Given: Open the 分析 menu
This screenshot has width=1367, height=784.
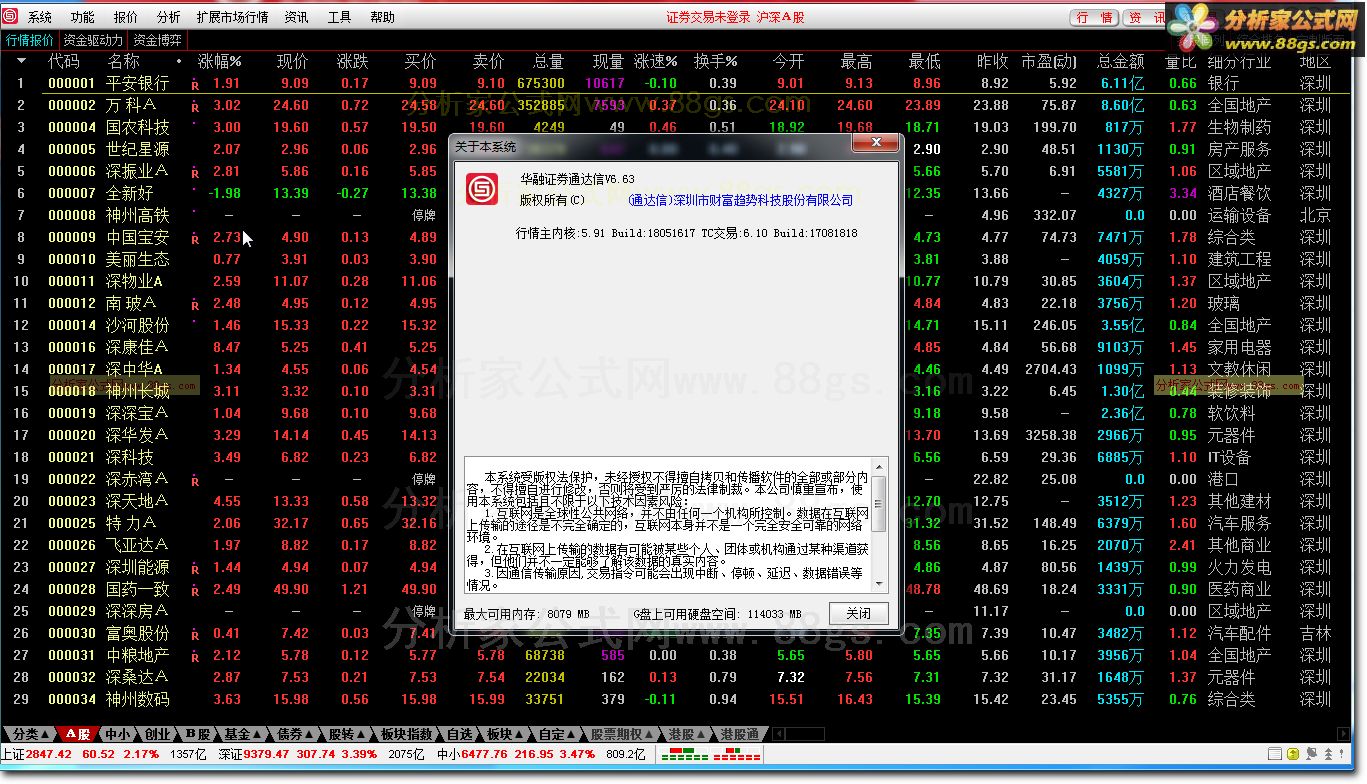Looking at the screenshot, I should tap(169, 17).
